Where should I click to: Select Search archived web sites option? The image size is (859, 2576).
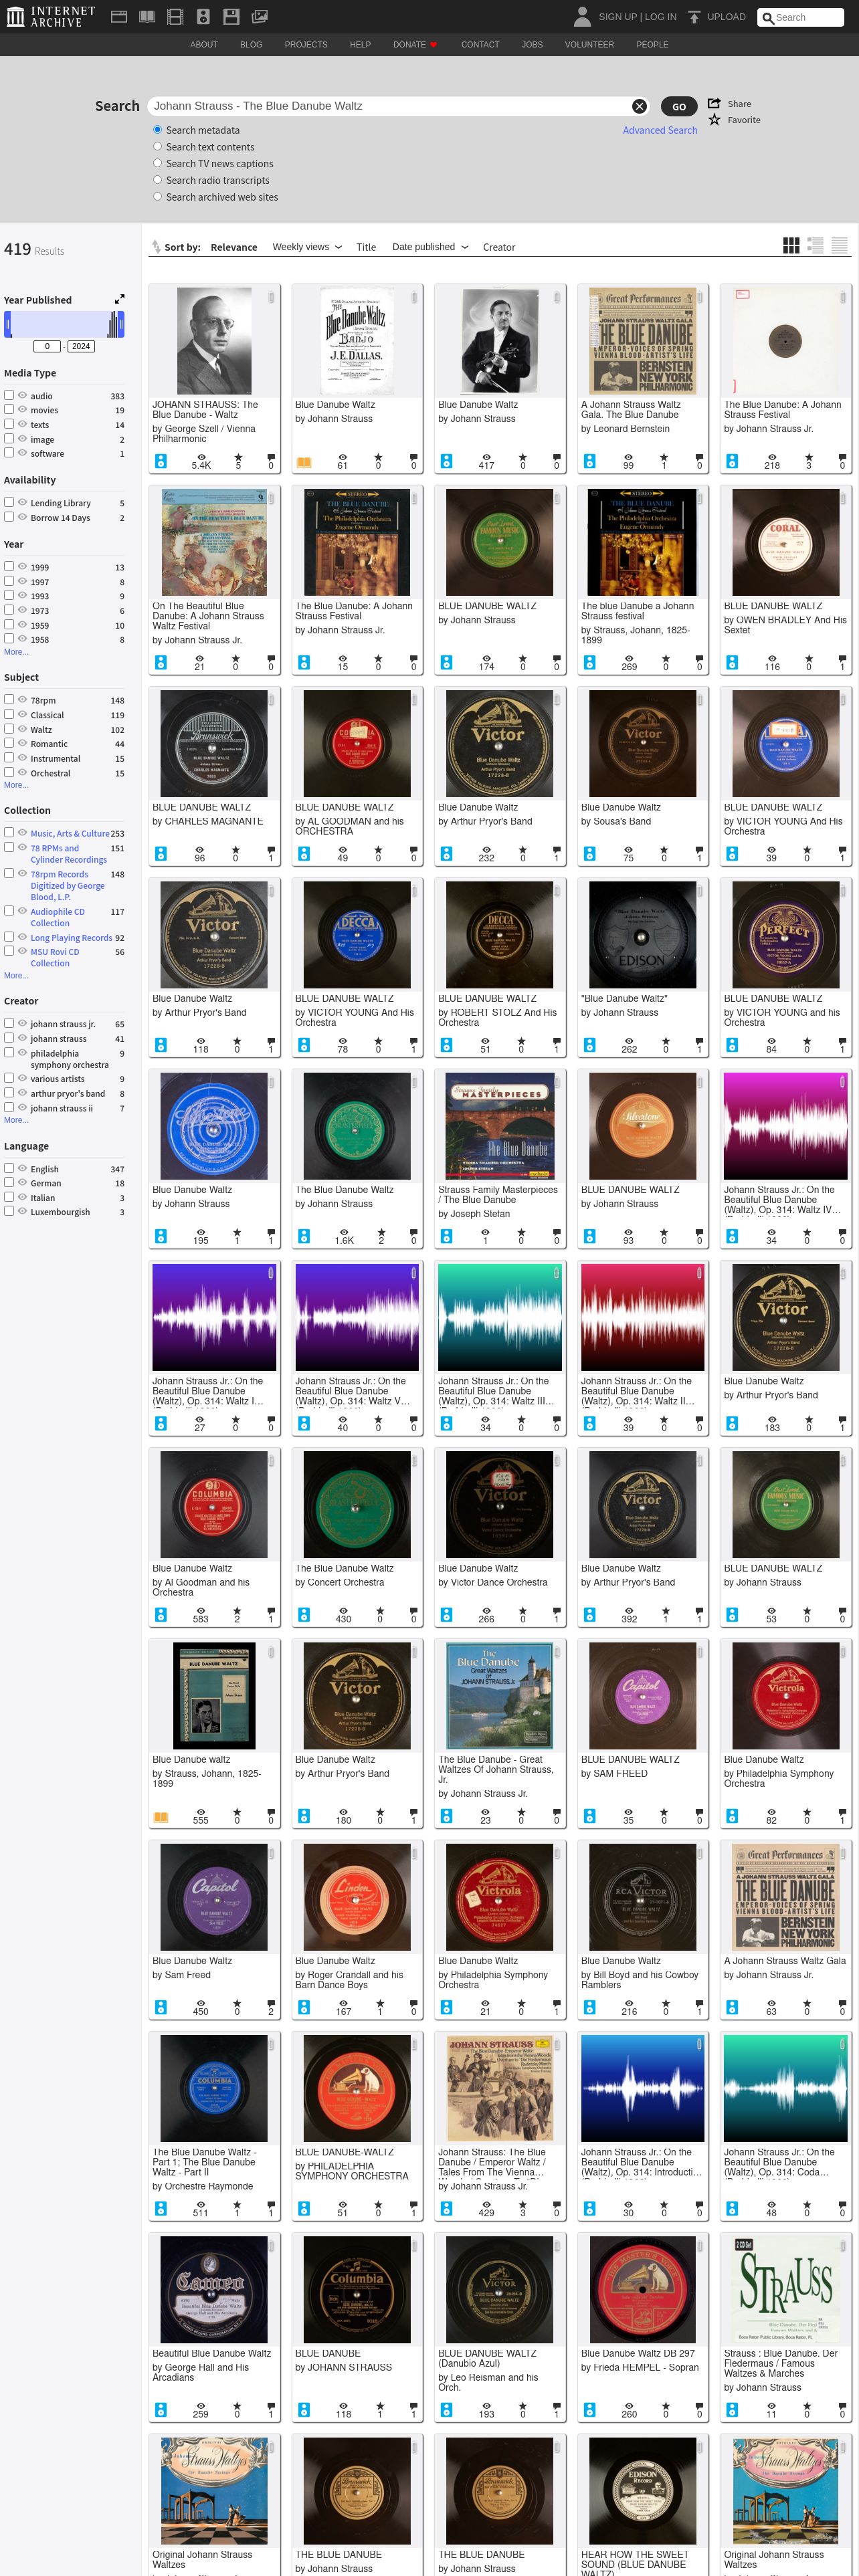157,197
